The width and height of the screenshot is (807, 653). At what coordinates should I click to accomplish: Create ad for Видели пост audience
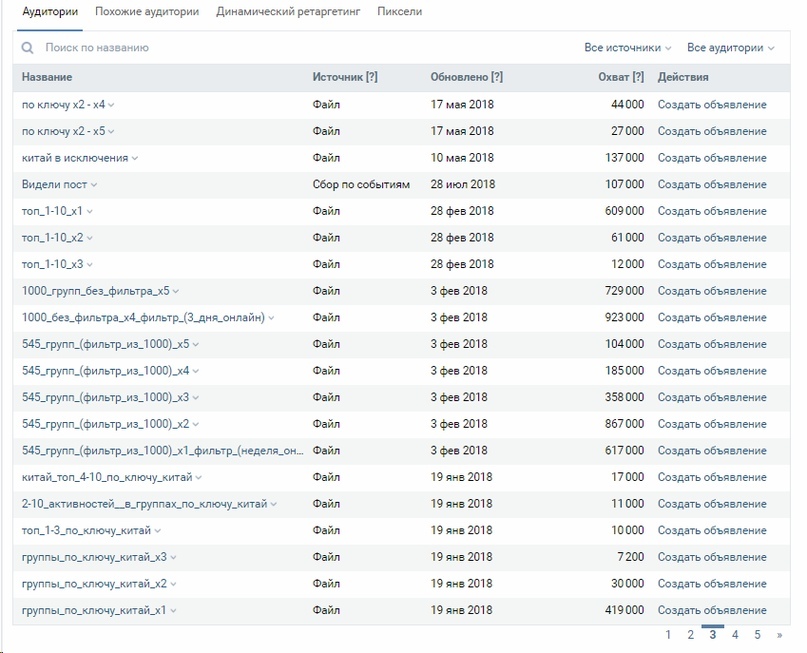pyautogui.click(x=712, y=185)
